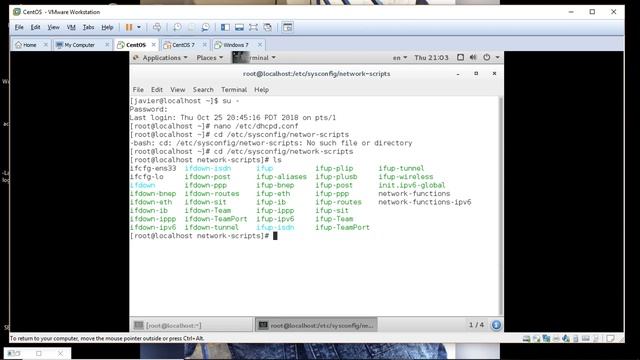Click the ifdown-TeamPort script name
The width and height of the screenshot is (640, 360).
pyautogui.click(x=216, y=219)
